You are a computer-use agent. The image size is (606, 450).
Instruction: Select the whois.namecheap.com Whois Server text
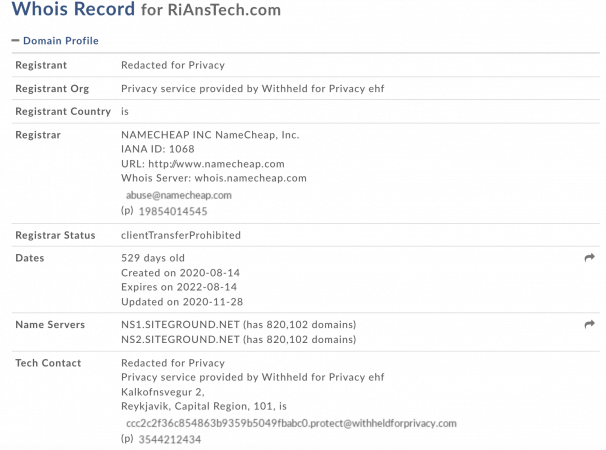click(x=250, y=178)
